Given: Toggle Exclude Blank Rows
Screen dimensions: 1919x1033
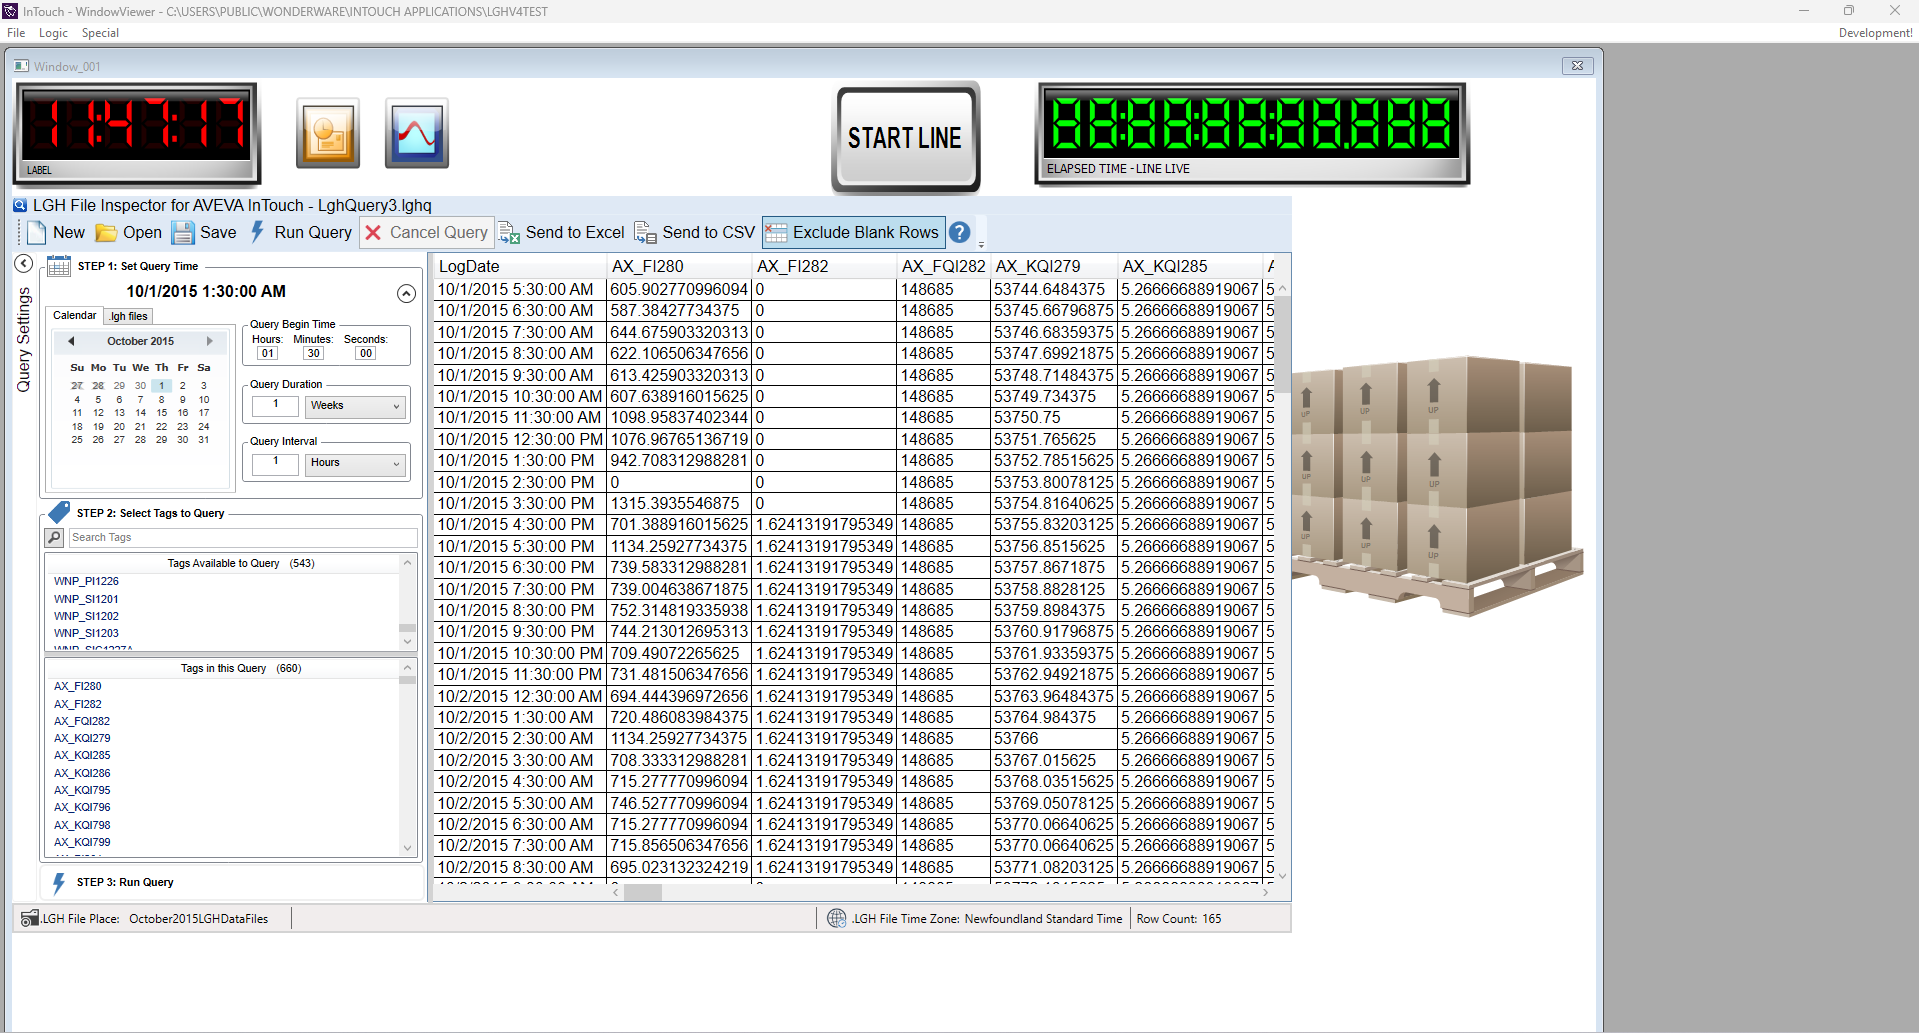Looking at the screenshot, I should point(853,232).
